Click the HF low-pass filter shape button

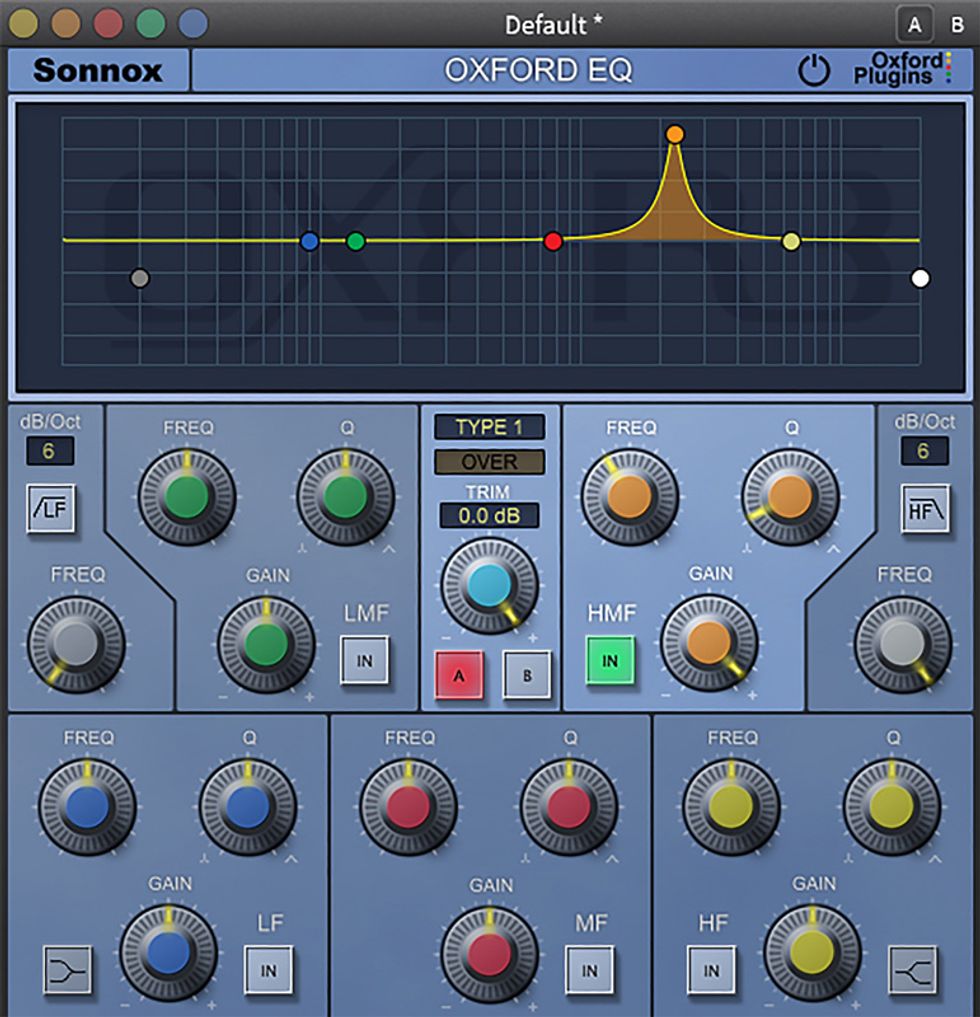tap(925, 509)
